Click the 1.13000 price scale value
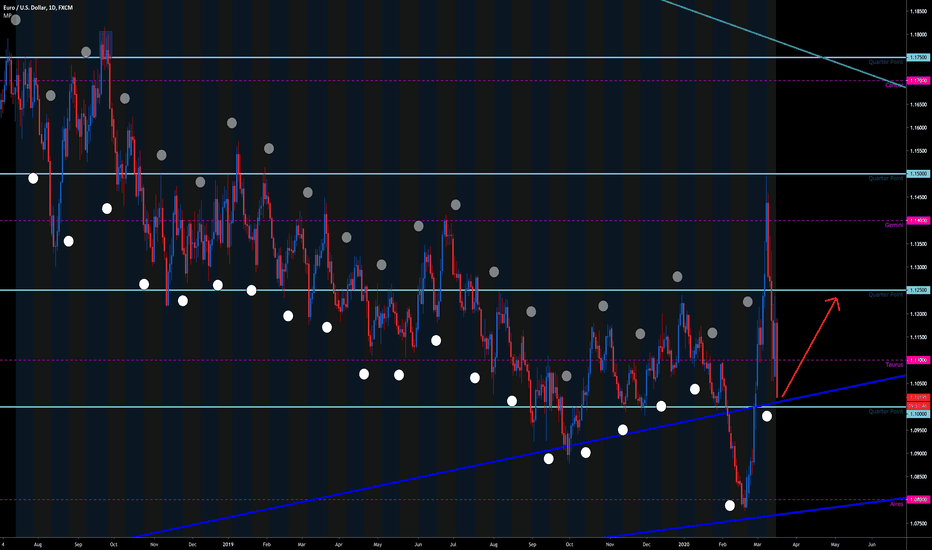 point(918,267)
